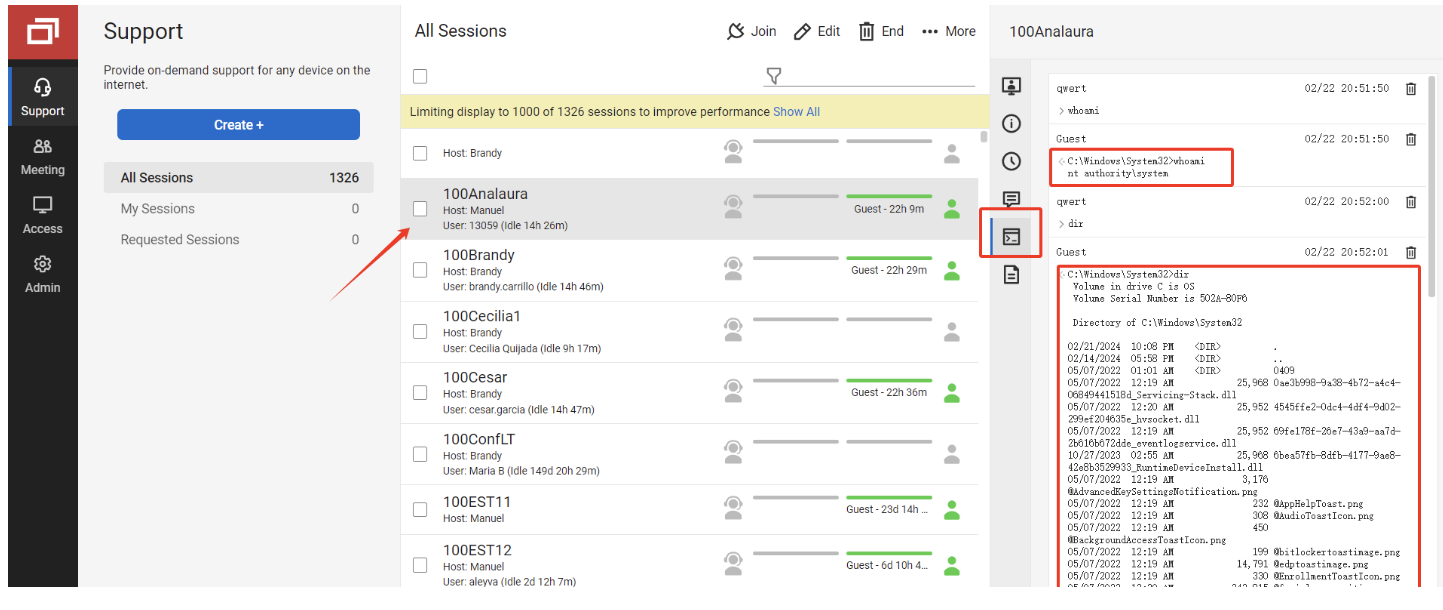This screenshot has height=610, width=1443.
Task: Click the Join session toolbar button
Action: pyautogui.click(x=752, y=32)
